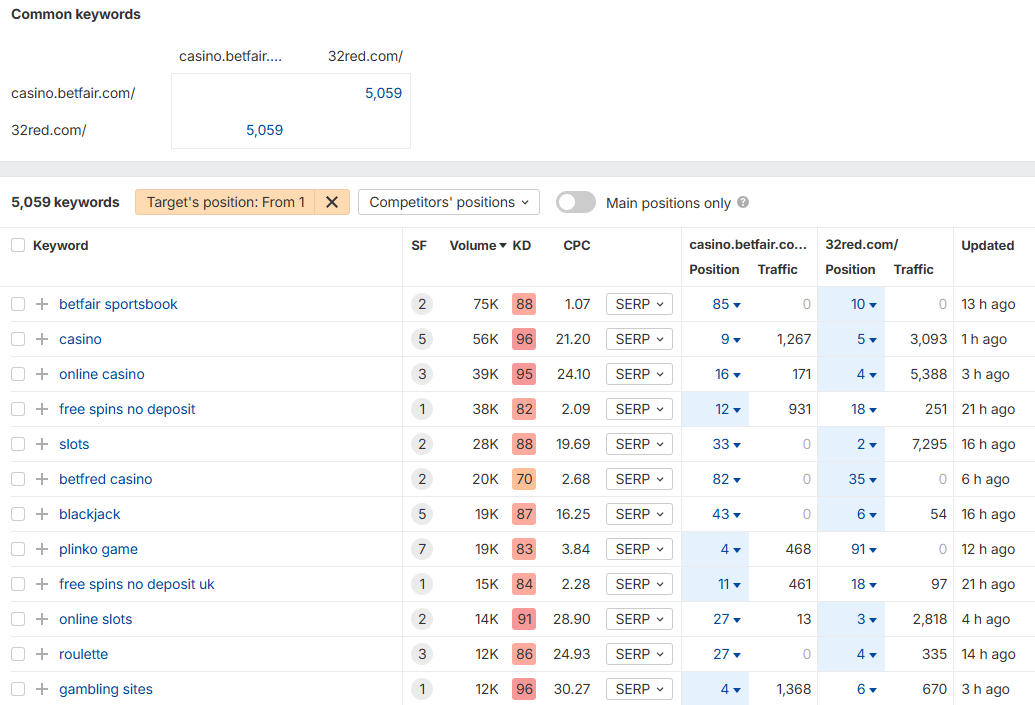This screenshot has height=705, width=1035.
Task: Sort by the KD column header
Action: click(x=522, y=245)
